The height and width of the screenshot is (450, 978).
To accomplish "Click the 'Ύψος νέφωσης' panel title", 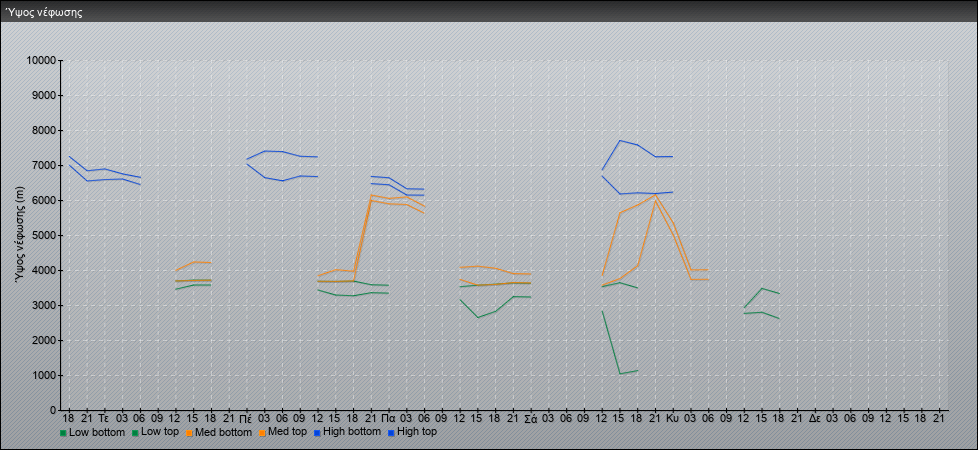I will coord(44,12).
